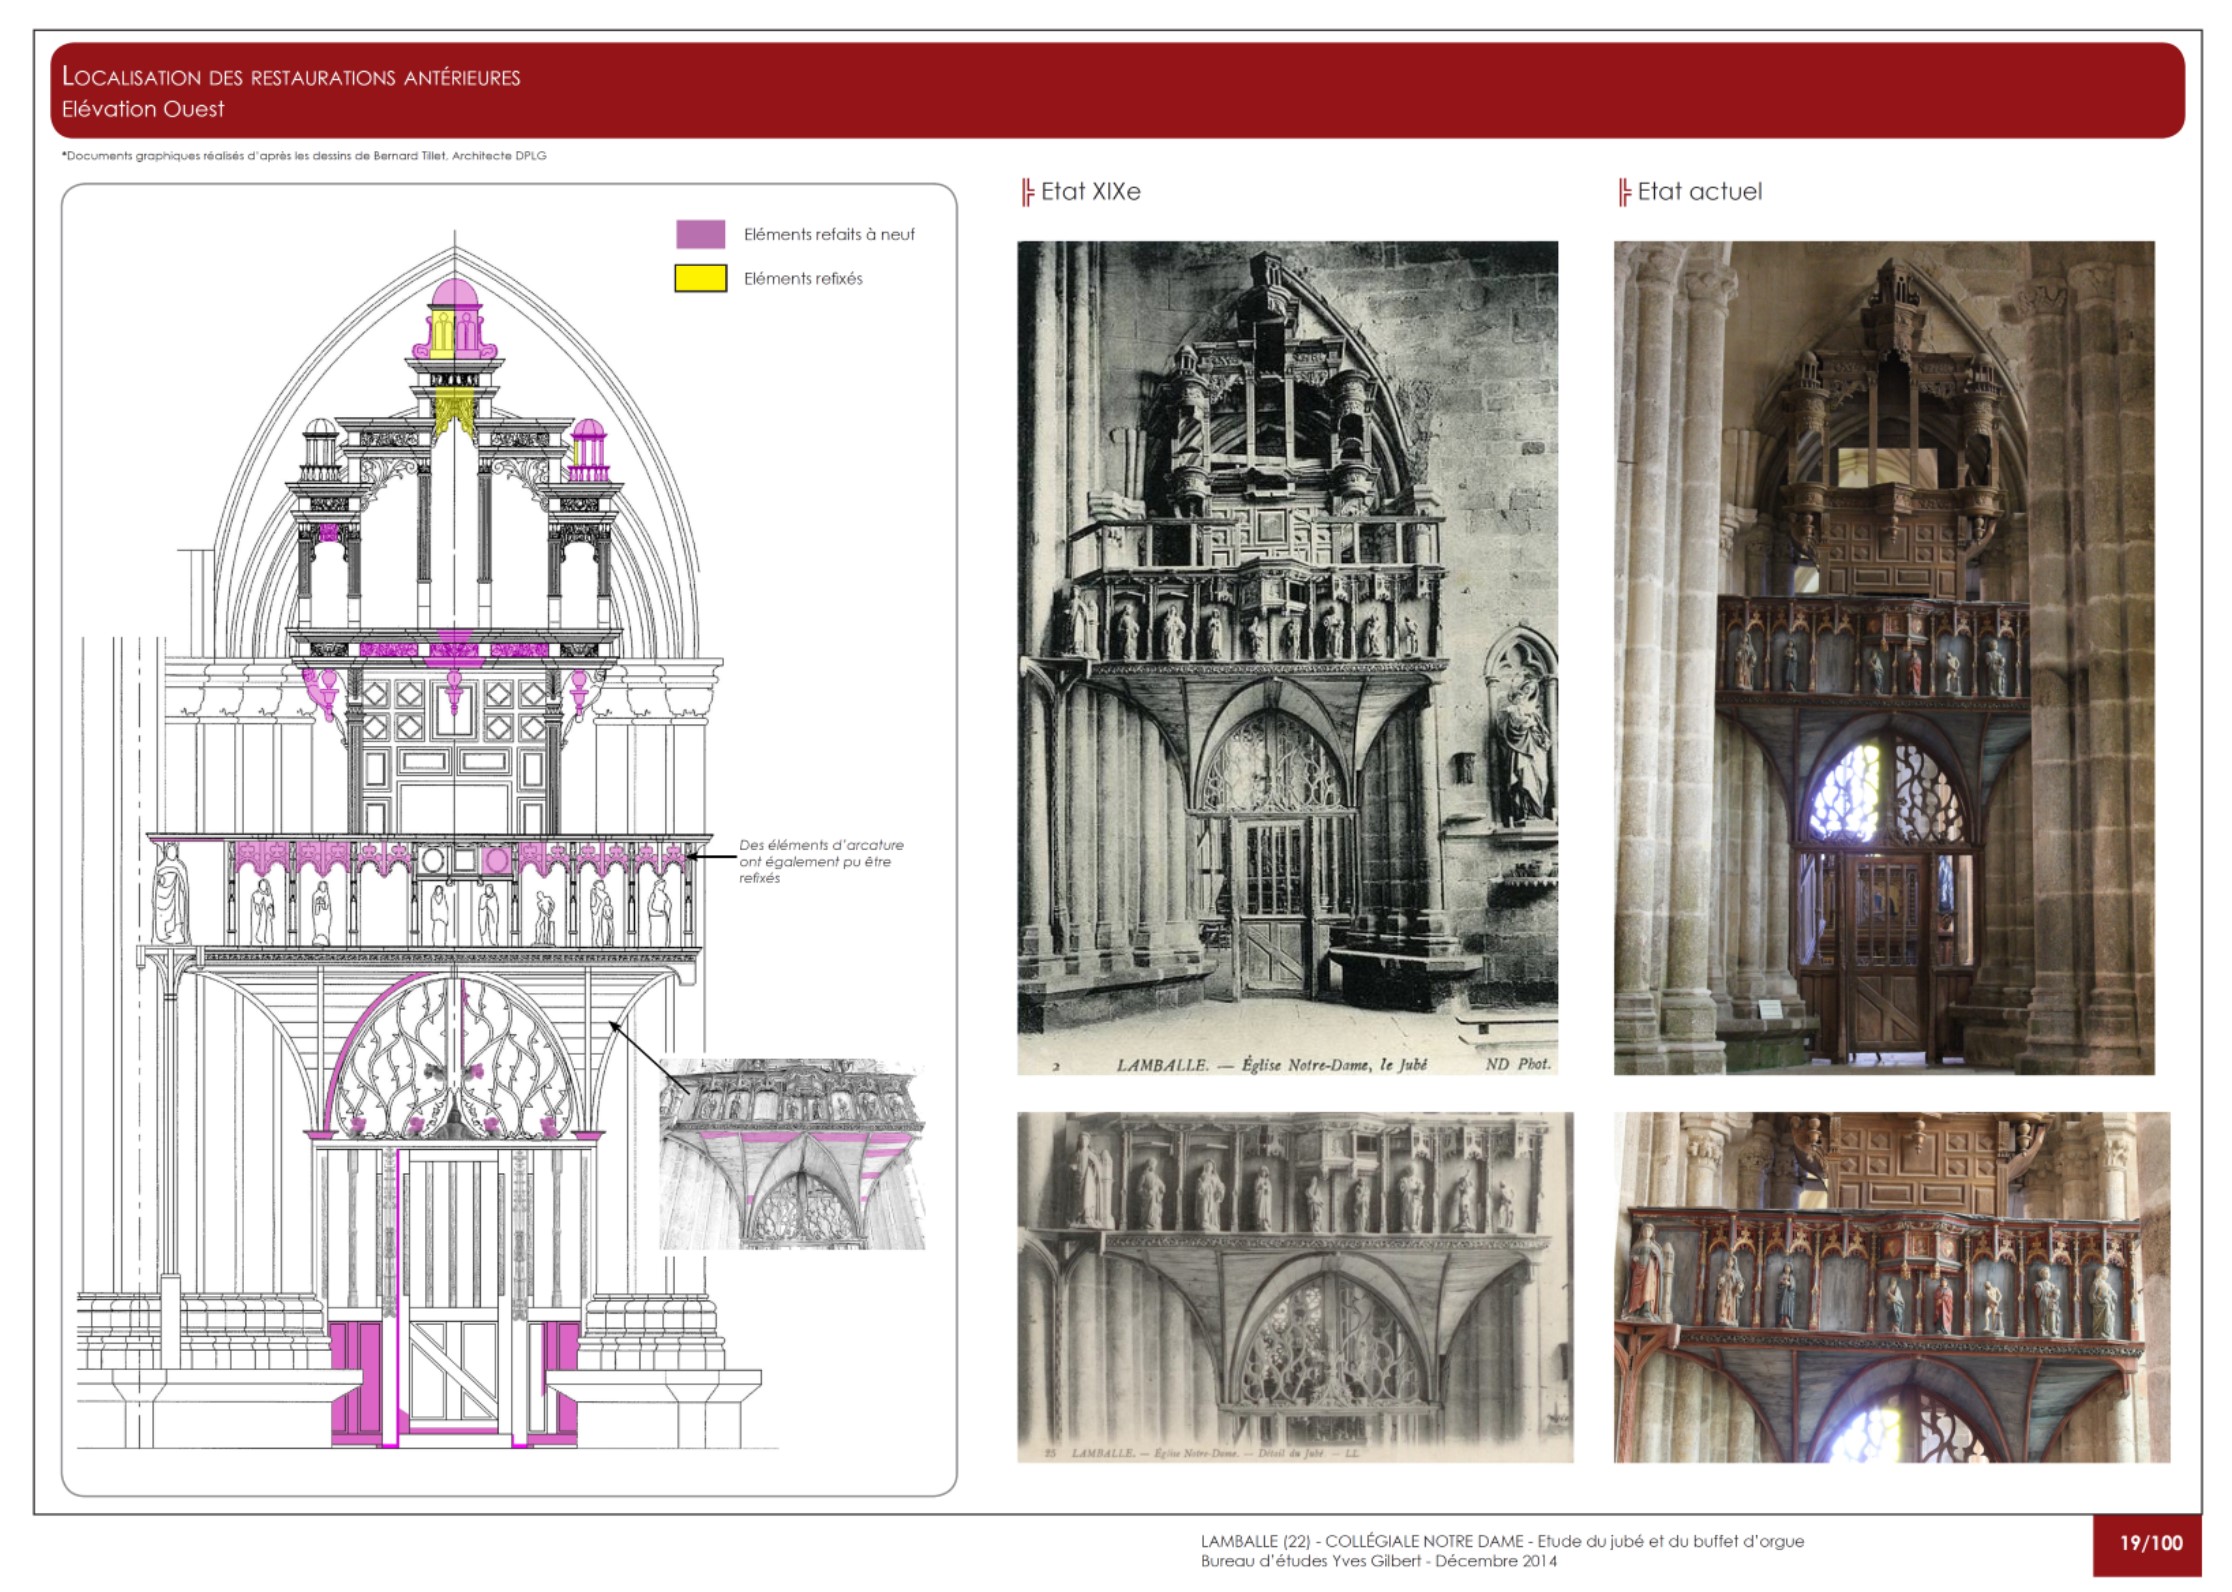The width and height of the screenshot is (2232, 1592).
Task: Expand the 'Des éléments d'arcature' annotation note
Action: [822, 859]
